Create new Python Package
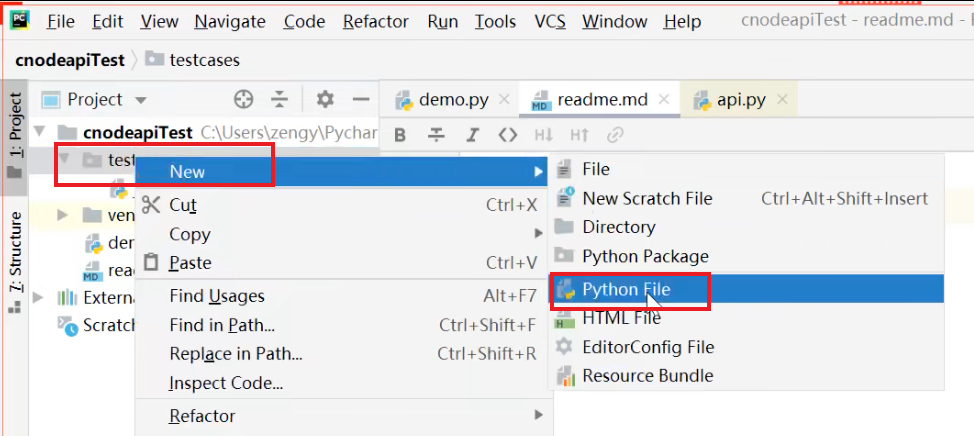The width and height of the screenshot is (974, 436). pyautogui.click(x=747, y=256)
